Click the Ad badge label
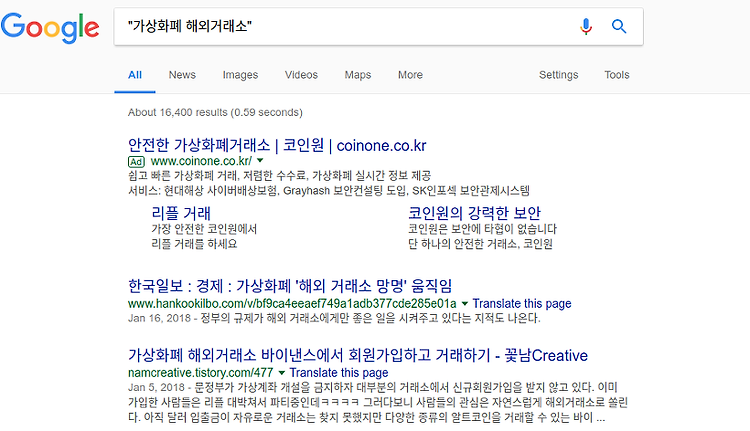Screen dimensions: 750x431 (136, 162)
